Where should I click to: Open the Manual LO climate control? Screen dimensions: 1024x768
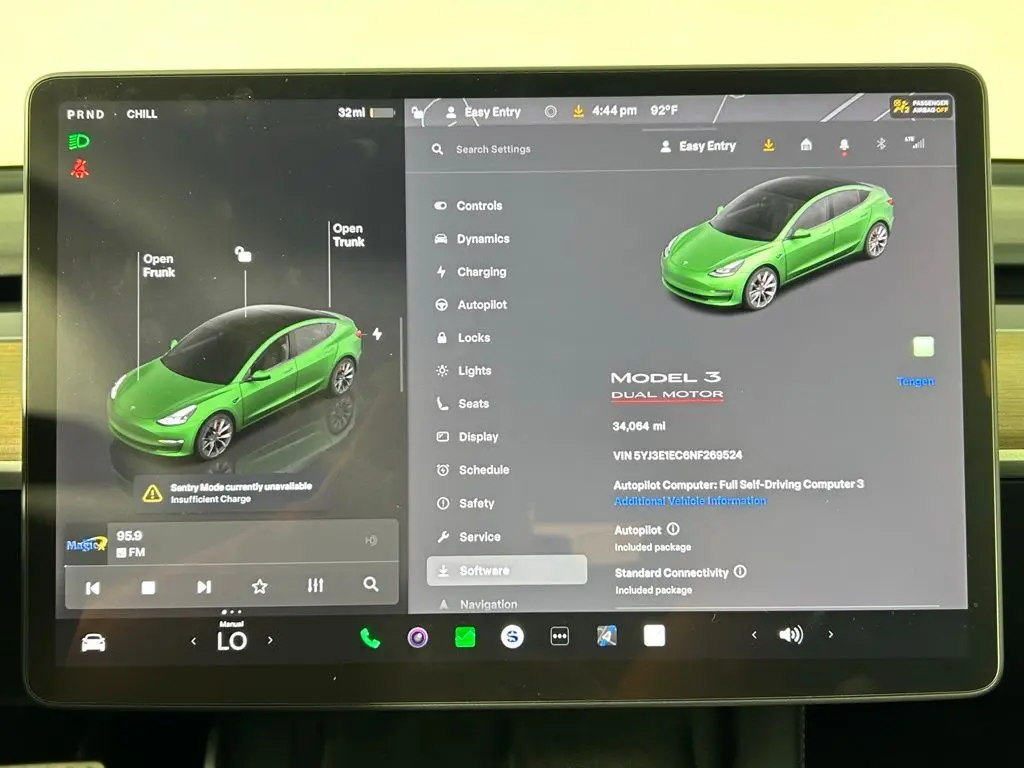[x=232, y=637]
